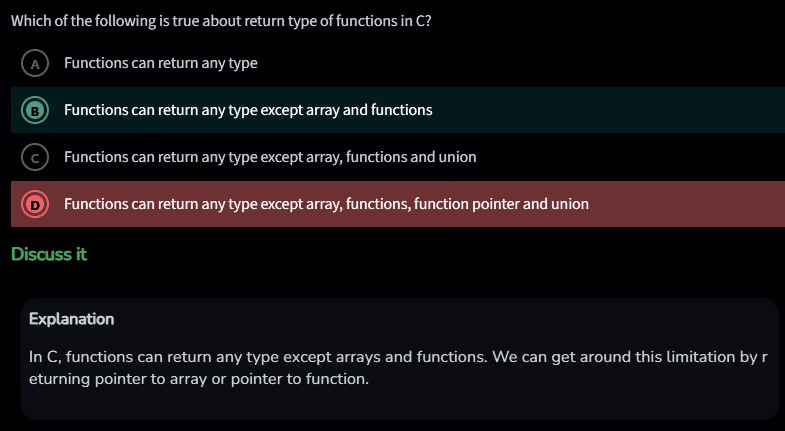Choose the circled C option marker

tap(35, 157)
